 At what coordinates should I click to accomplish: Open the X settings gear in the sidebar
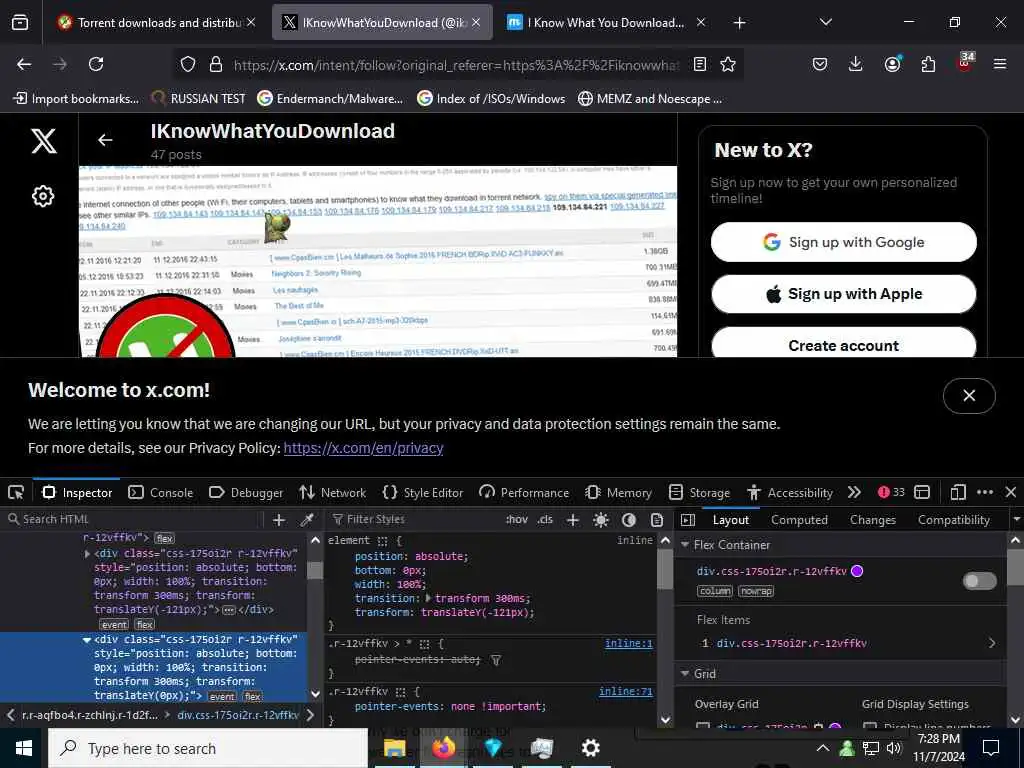(x=43, y=196)
